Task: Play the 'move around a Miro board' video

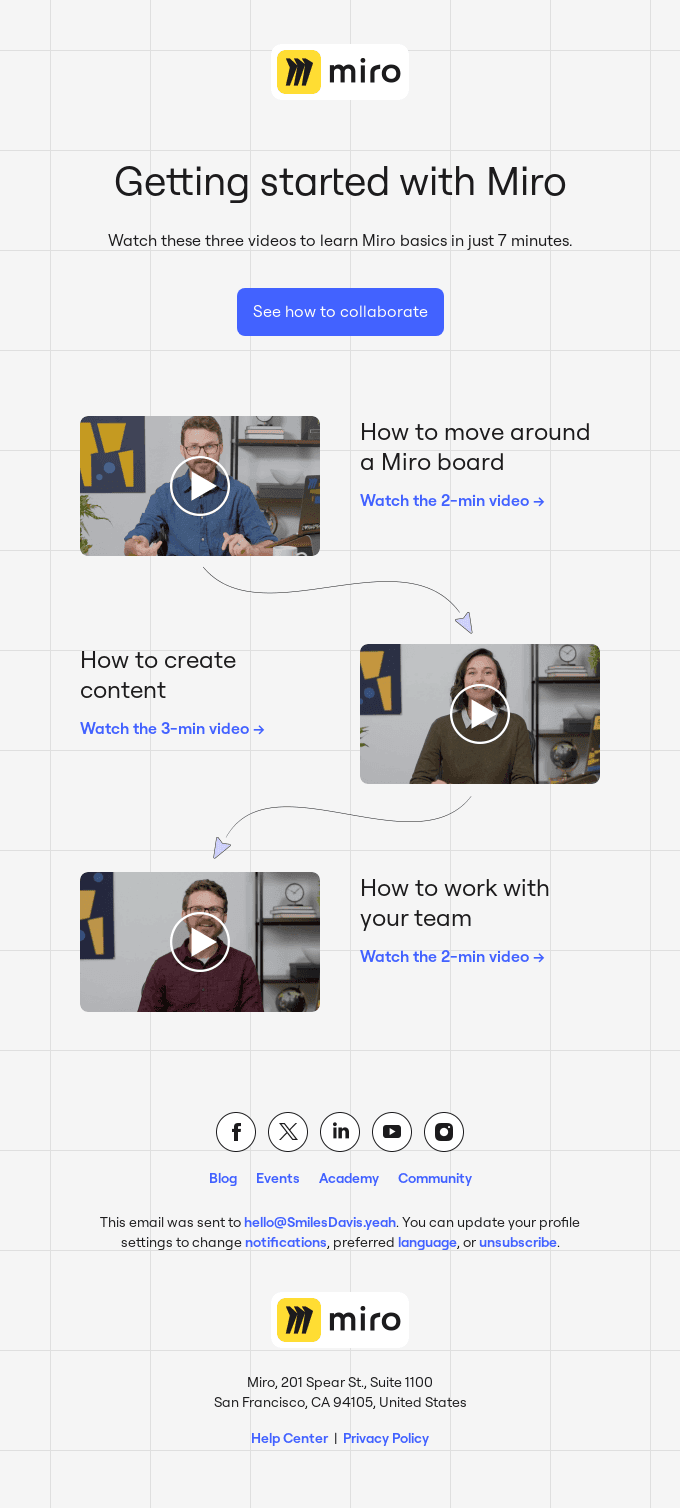Action: (200, 486)
